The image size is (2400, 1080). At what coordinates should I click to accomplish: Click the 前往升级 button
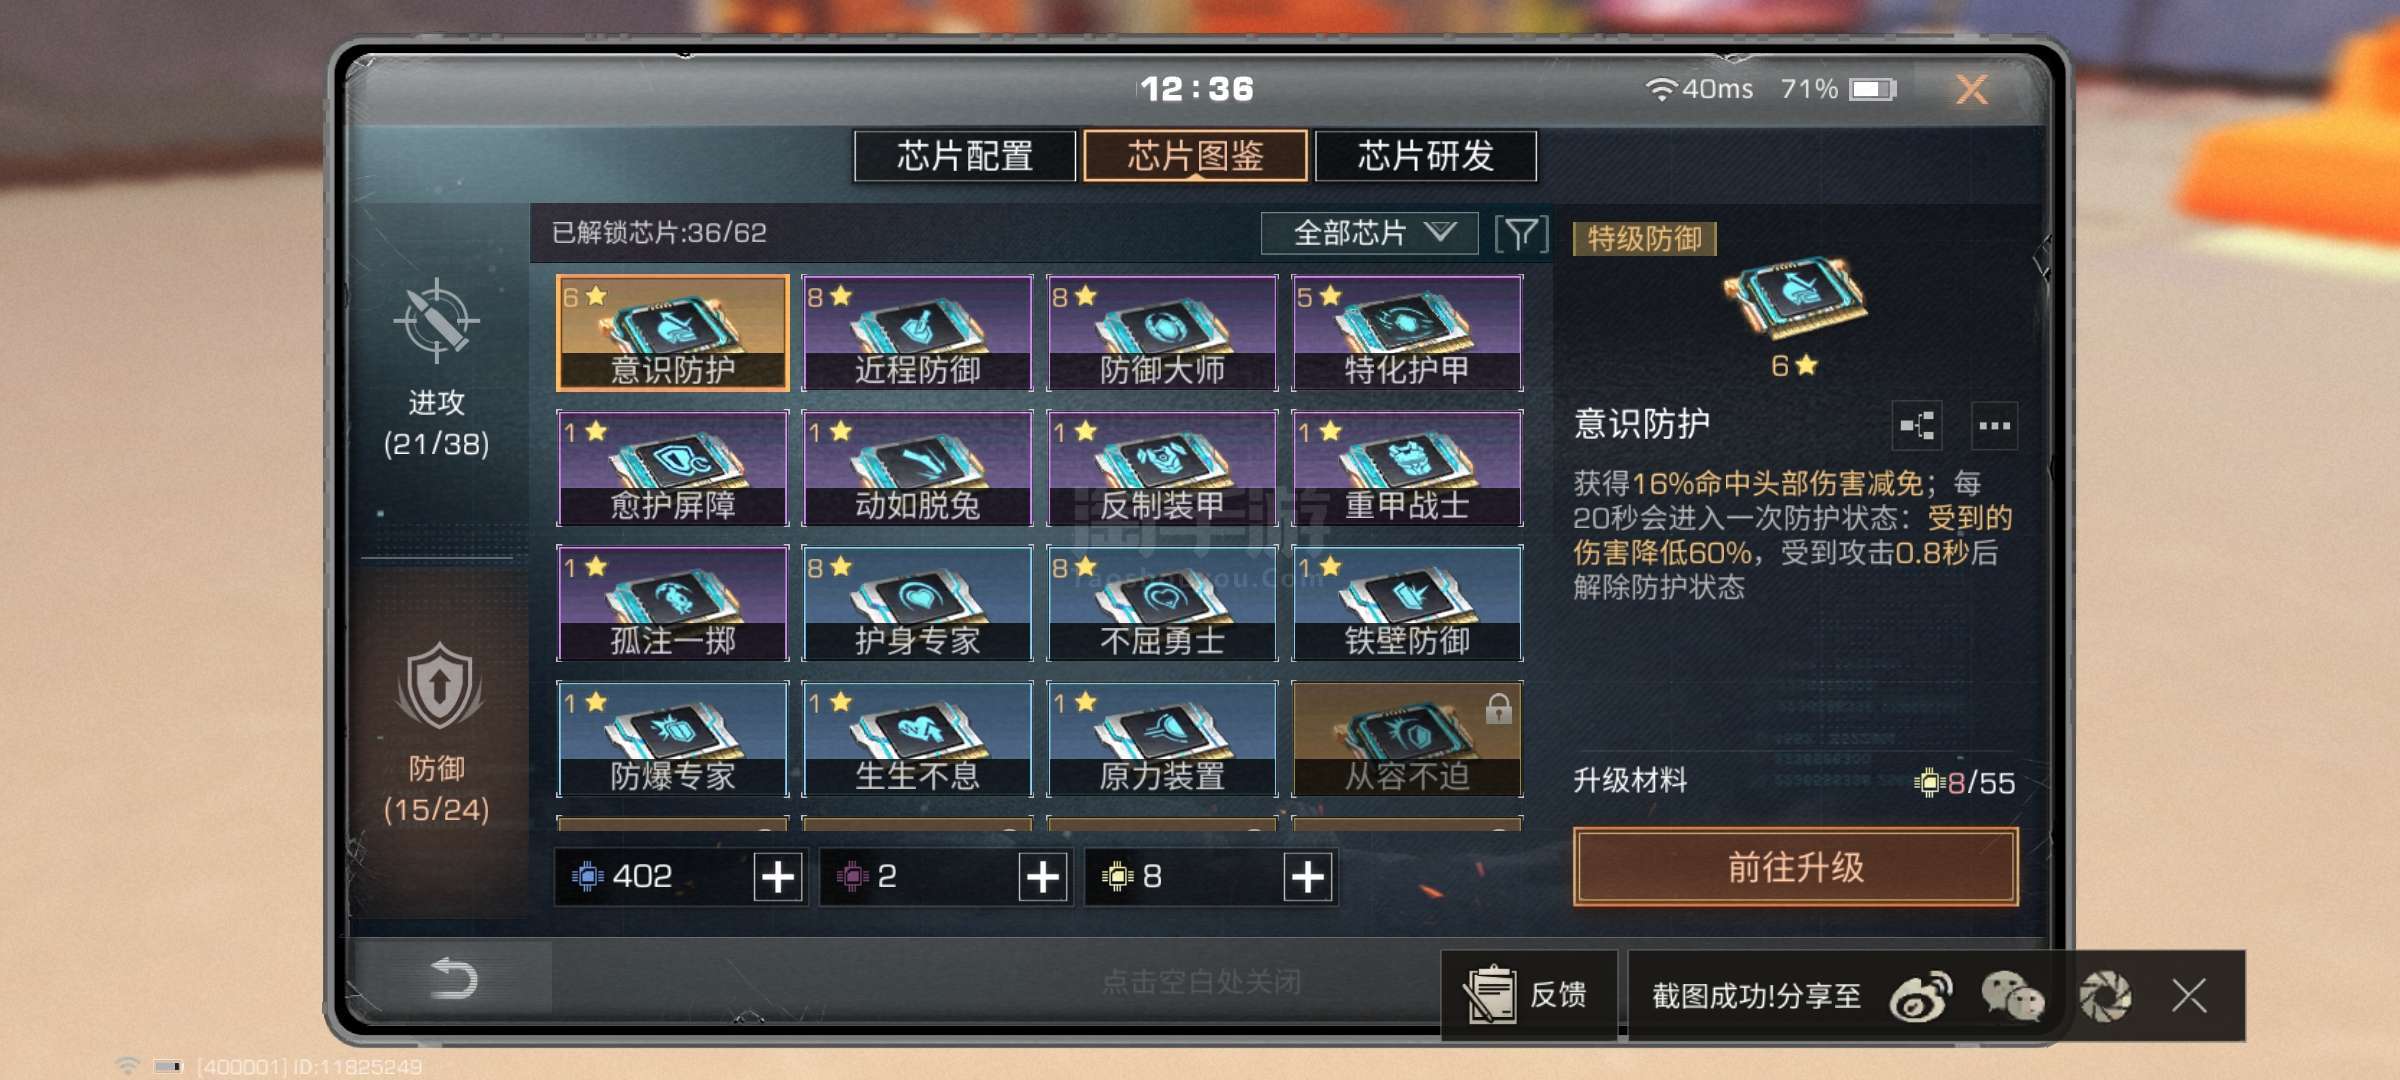pyautogui.click(x=1795, y=867)
